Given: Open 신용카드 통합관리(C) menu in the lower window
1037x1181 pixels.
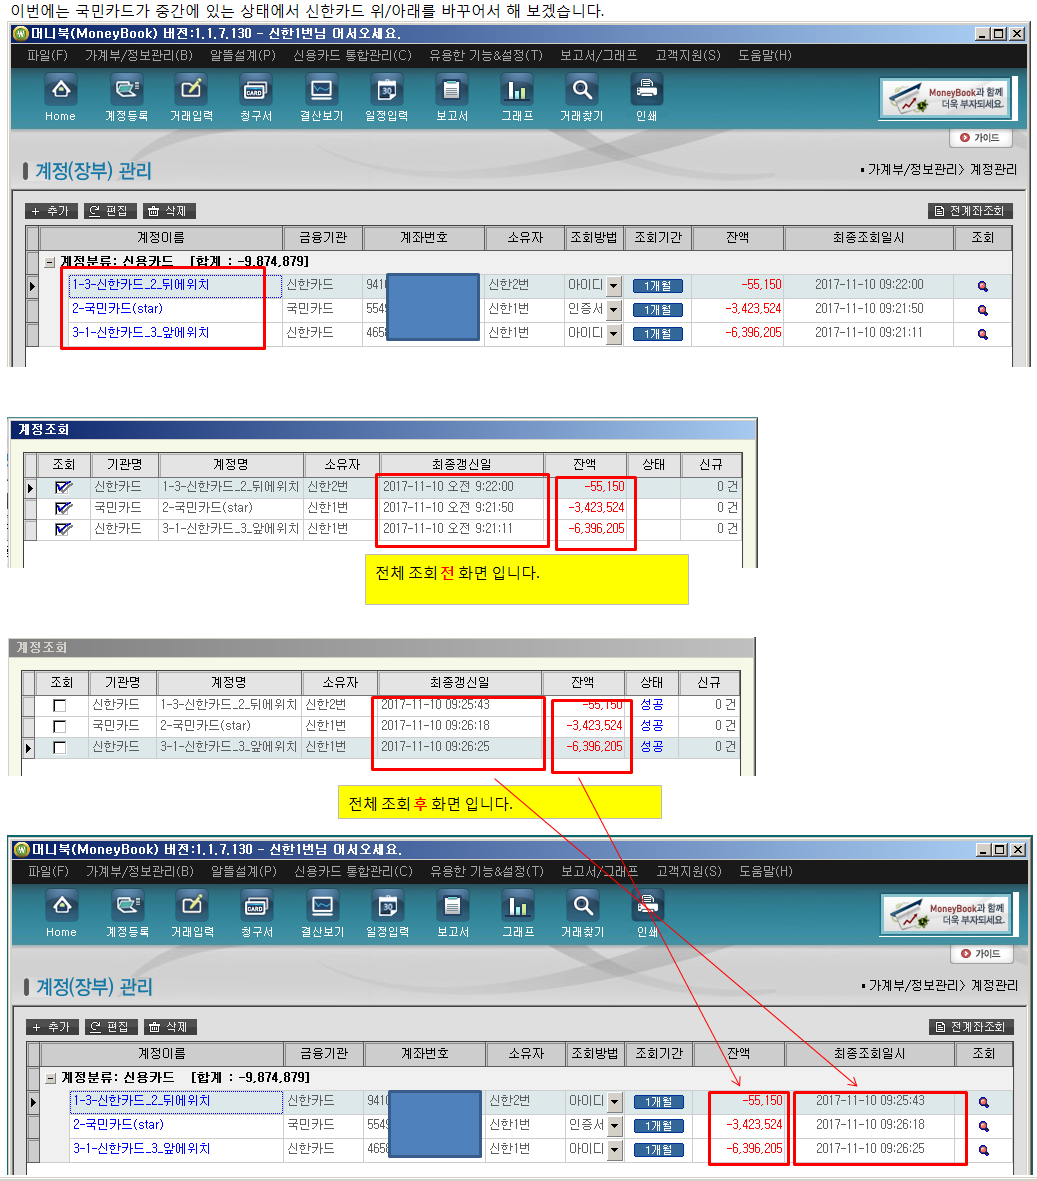Looking at the screenshot, I should click(x=353, y=871).
